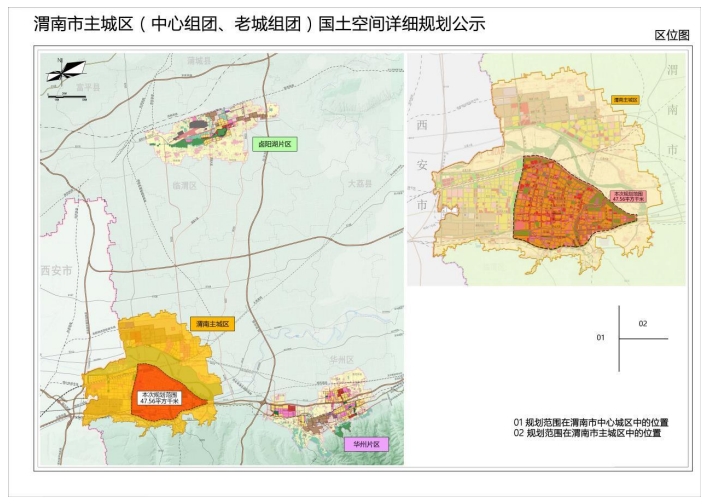The image size is (708, 504).
Task: Click the small 渭南主城区 label on right map
Action: coord(625,100)
